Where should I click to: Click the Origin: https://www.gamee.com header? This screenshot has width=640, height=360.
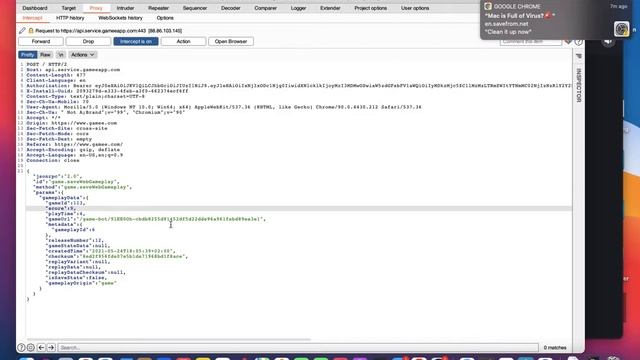coord(72,123)
